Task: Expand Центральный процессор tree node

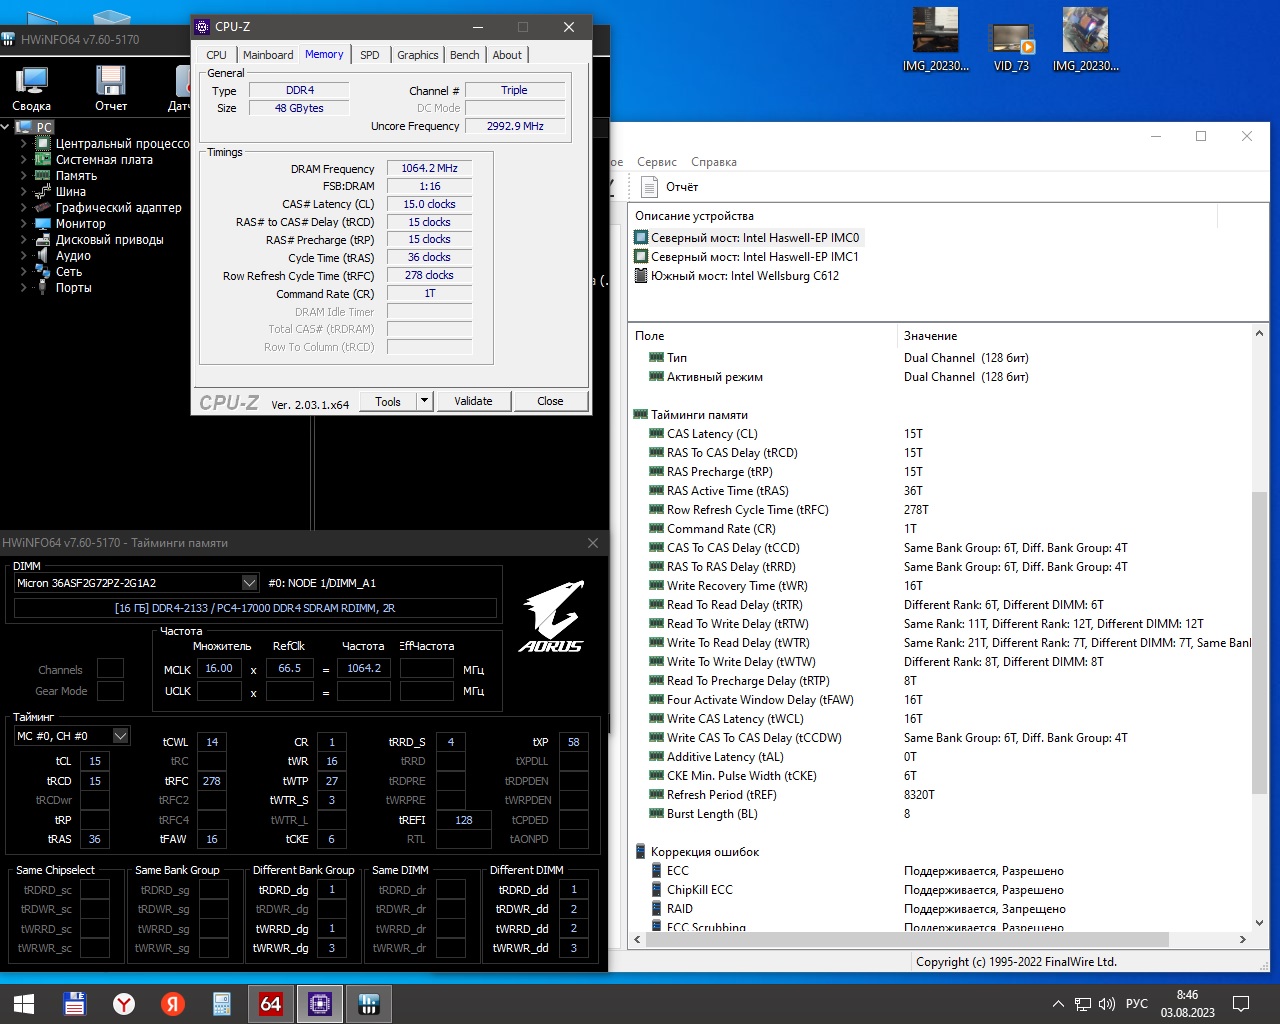Action: (24, 144)
